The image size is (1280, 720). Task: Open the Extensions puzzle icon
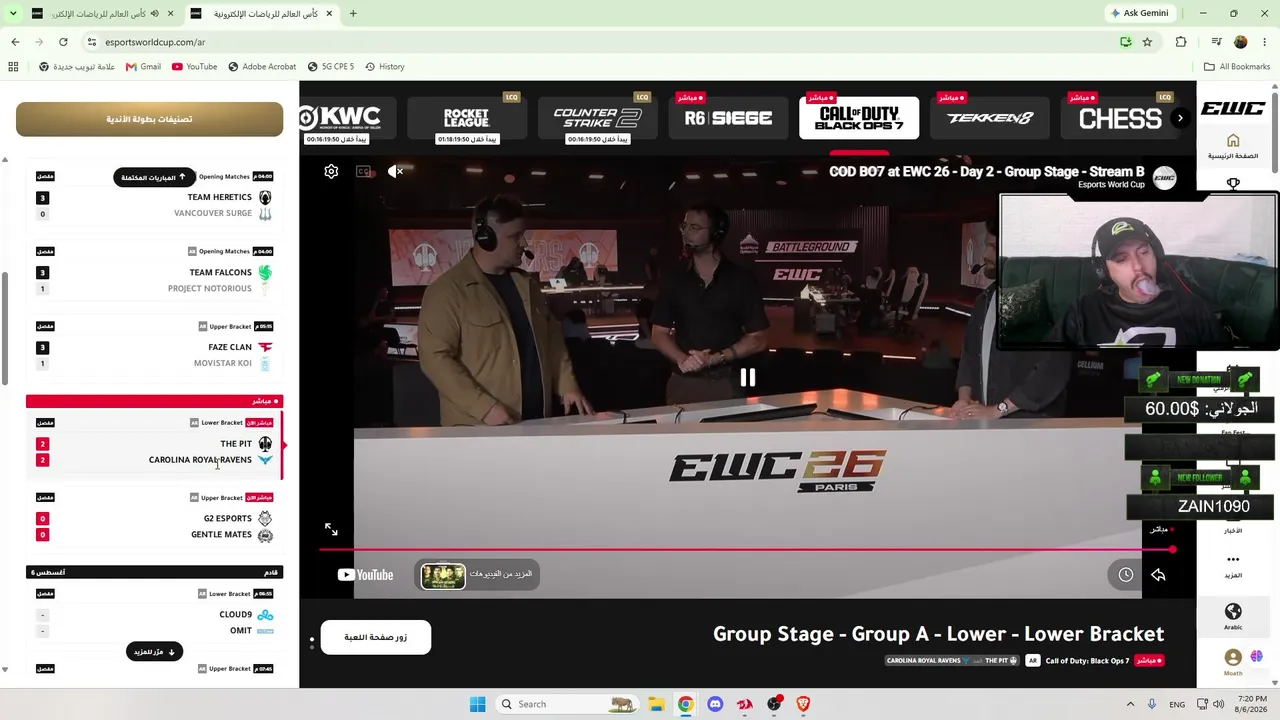point(1181,42)
